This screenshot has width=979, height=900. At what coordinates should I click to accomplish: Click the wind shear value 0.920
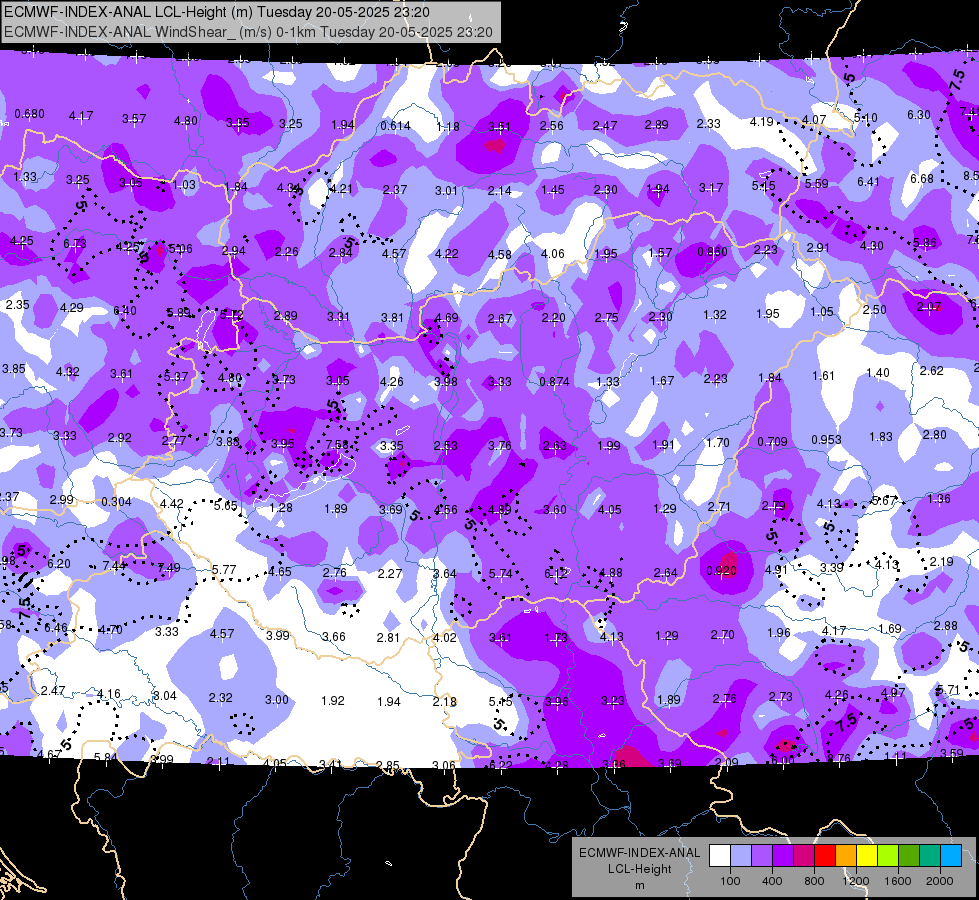coord(721,570)
